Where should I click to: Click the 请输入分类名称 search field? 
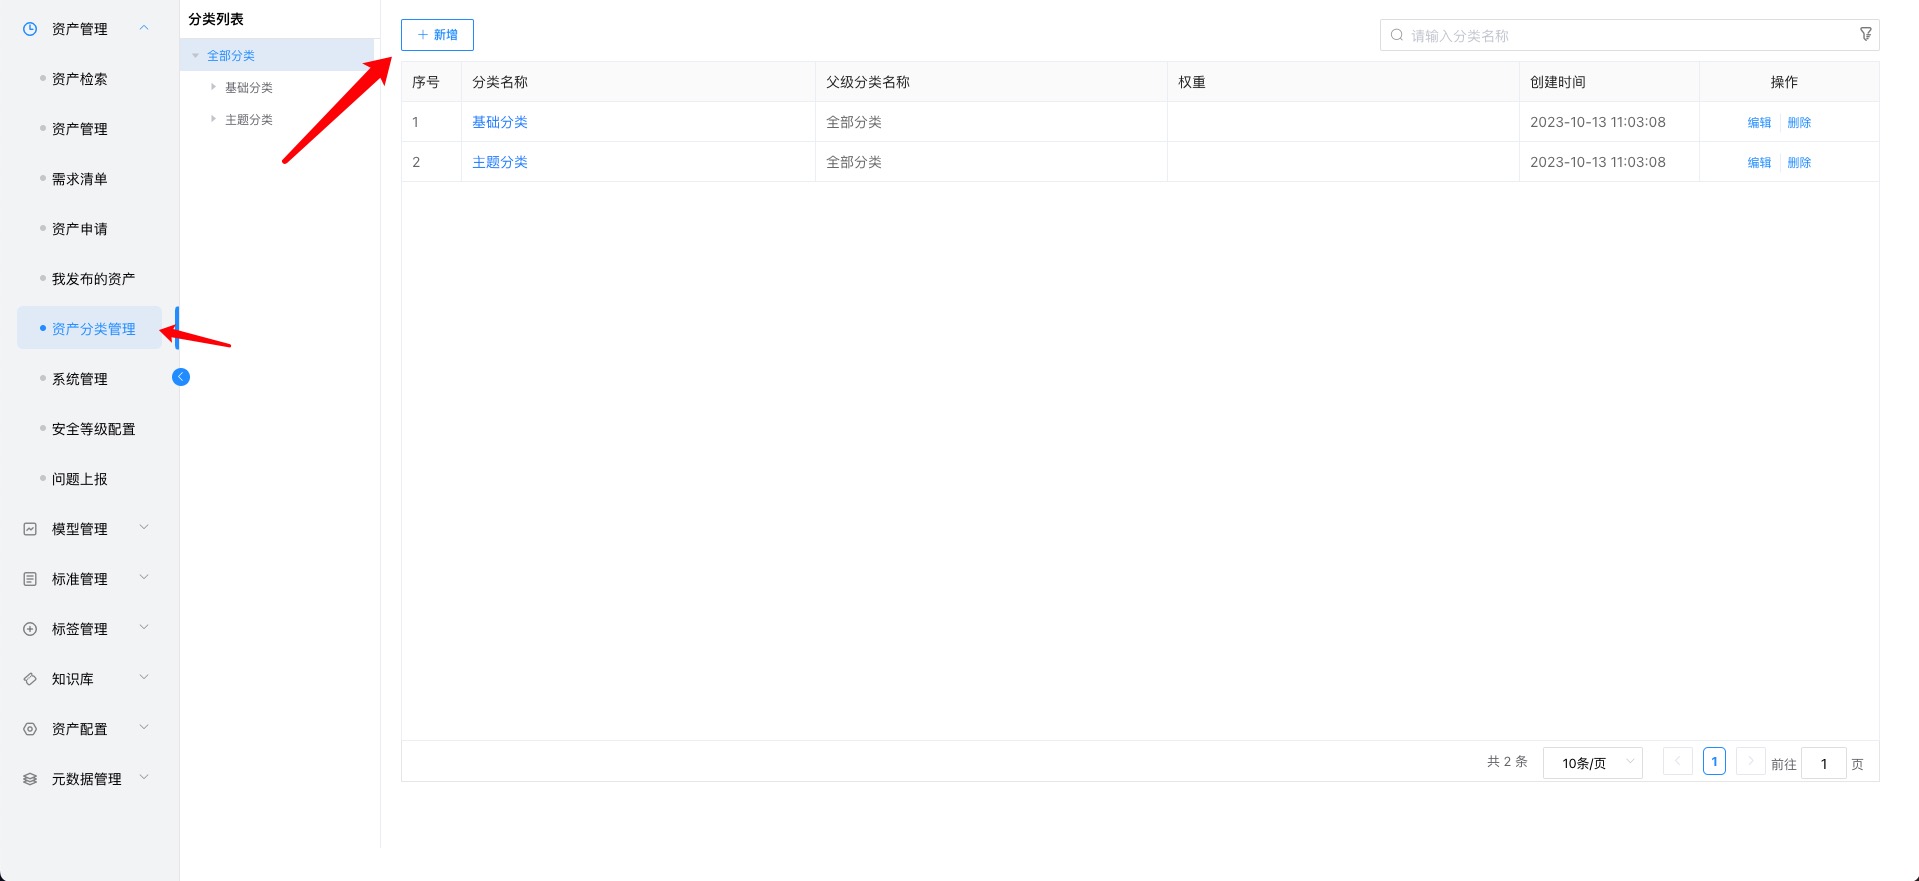click(x=1630, y=35)
